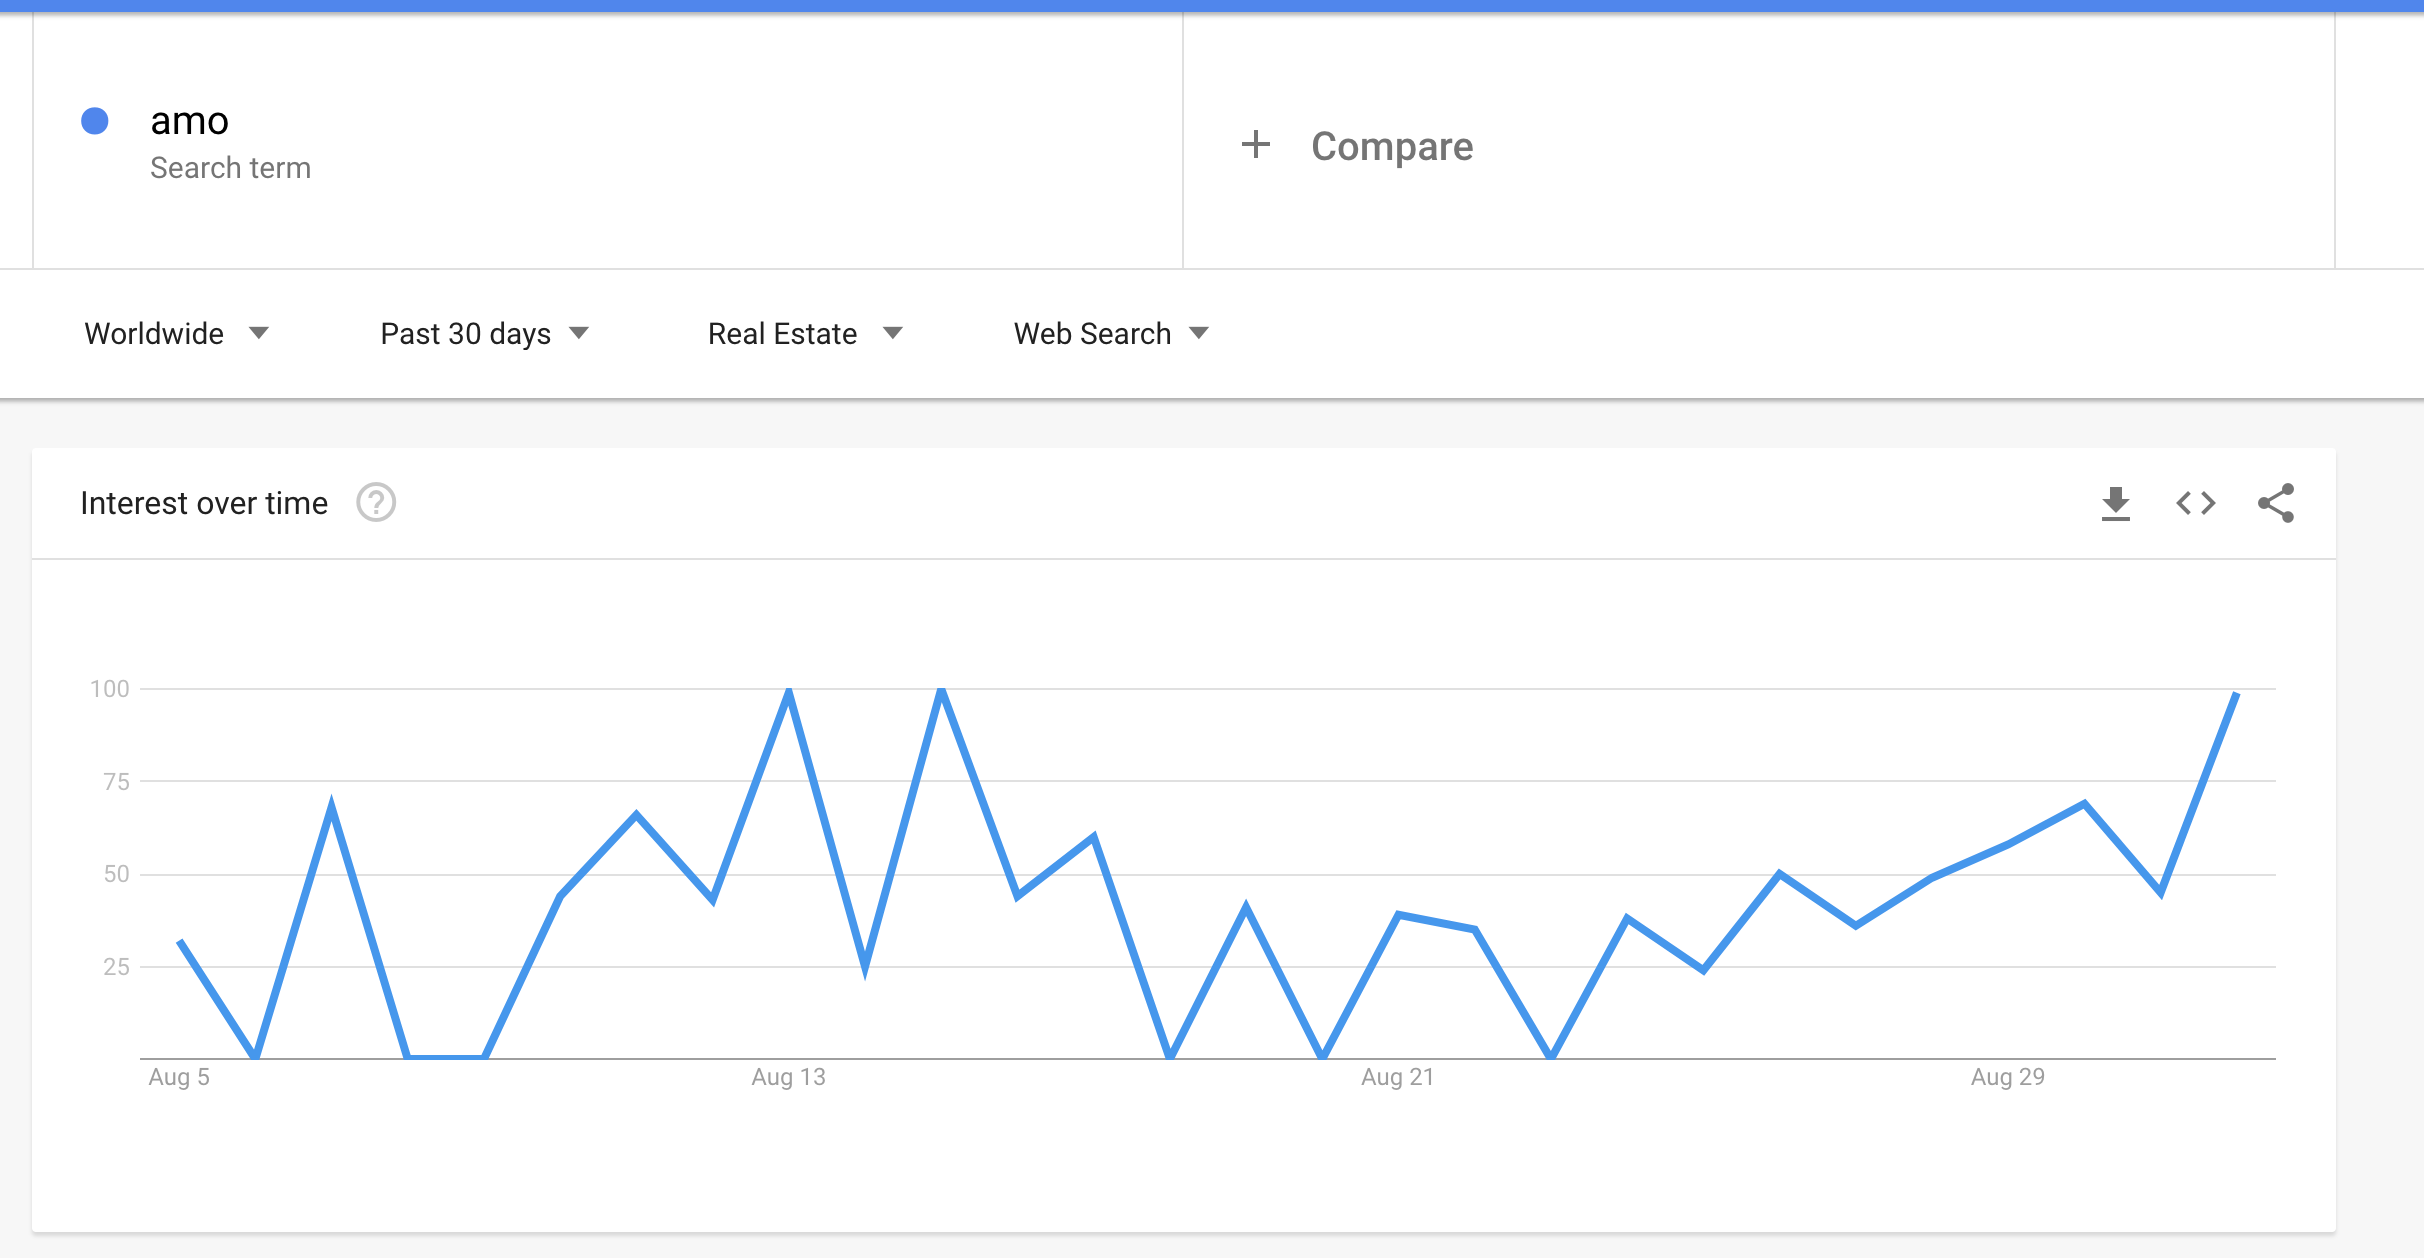The height and width of the screenshot is (1258, 2424).
Task: Click the plus icon beside Compare
Action: coord(1256,145)
